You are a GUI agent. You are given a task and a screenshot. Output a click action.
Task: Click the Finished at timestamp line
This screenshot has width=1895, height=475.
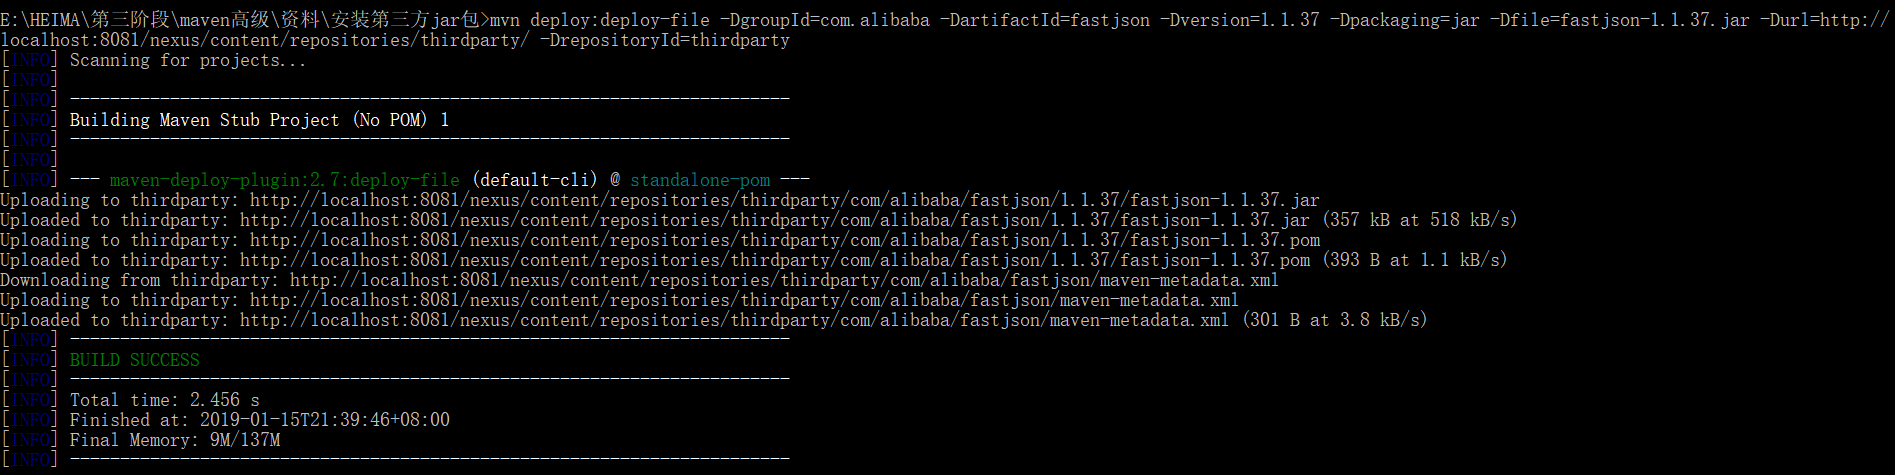point(259,420)
